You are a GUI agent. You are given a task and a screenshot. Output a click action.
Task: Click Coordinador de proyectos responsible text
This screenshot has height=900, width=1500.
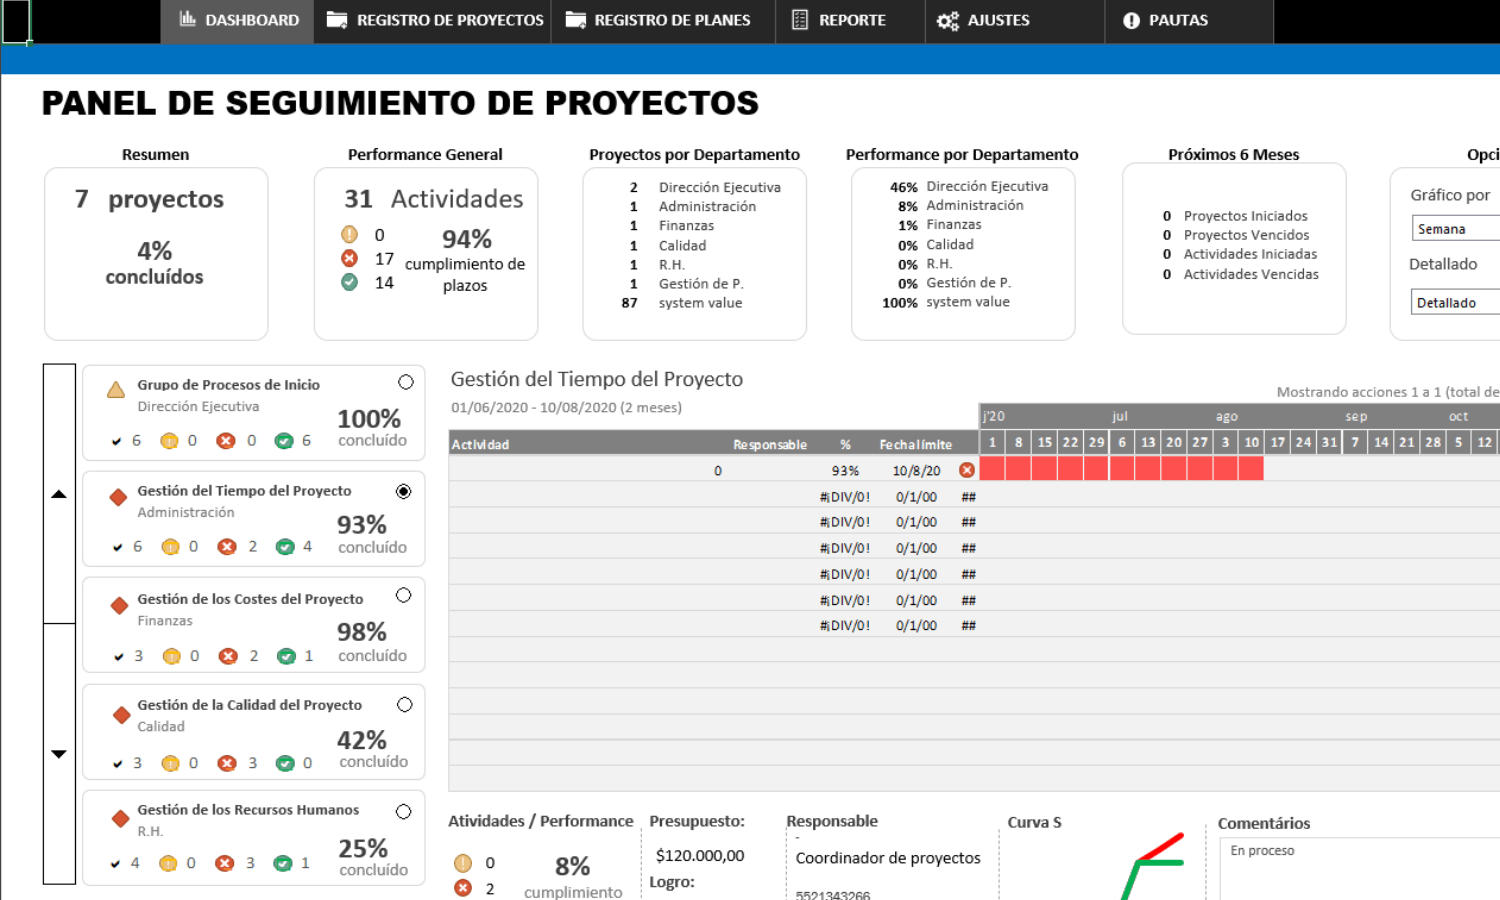888,858
